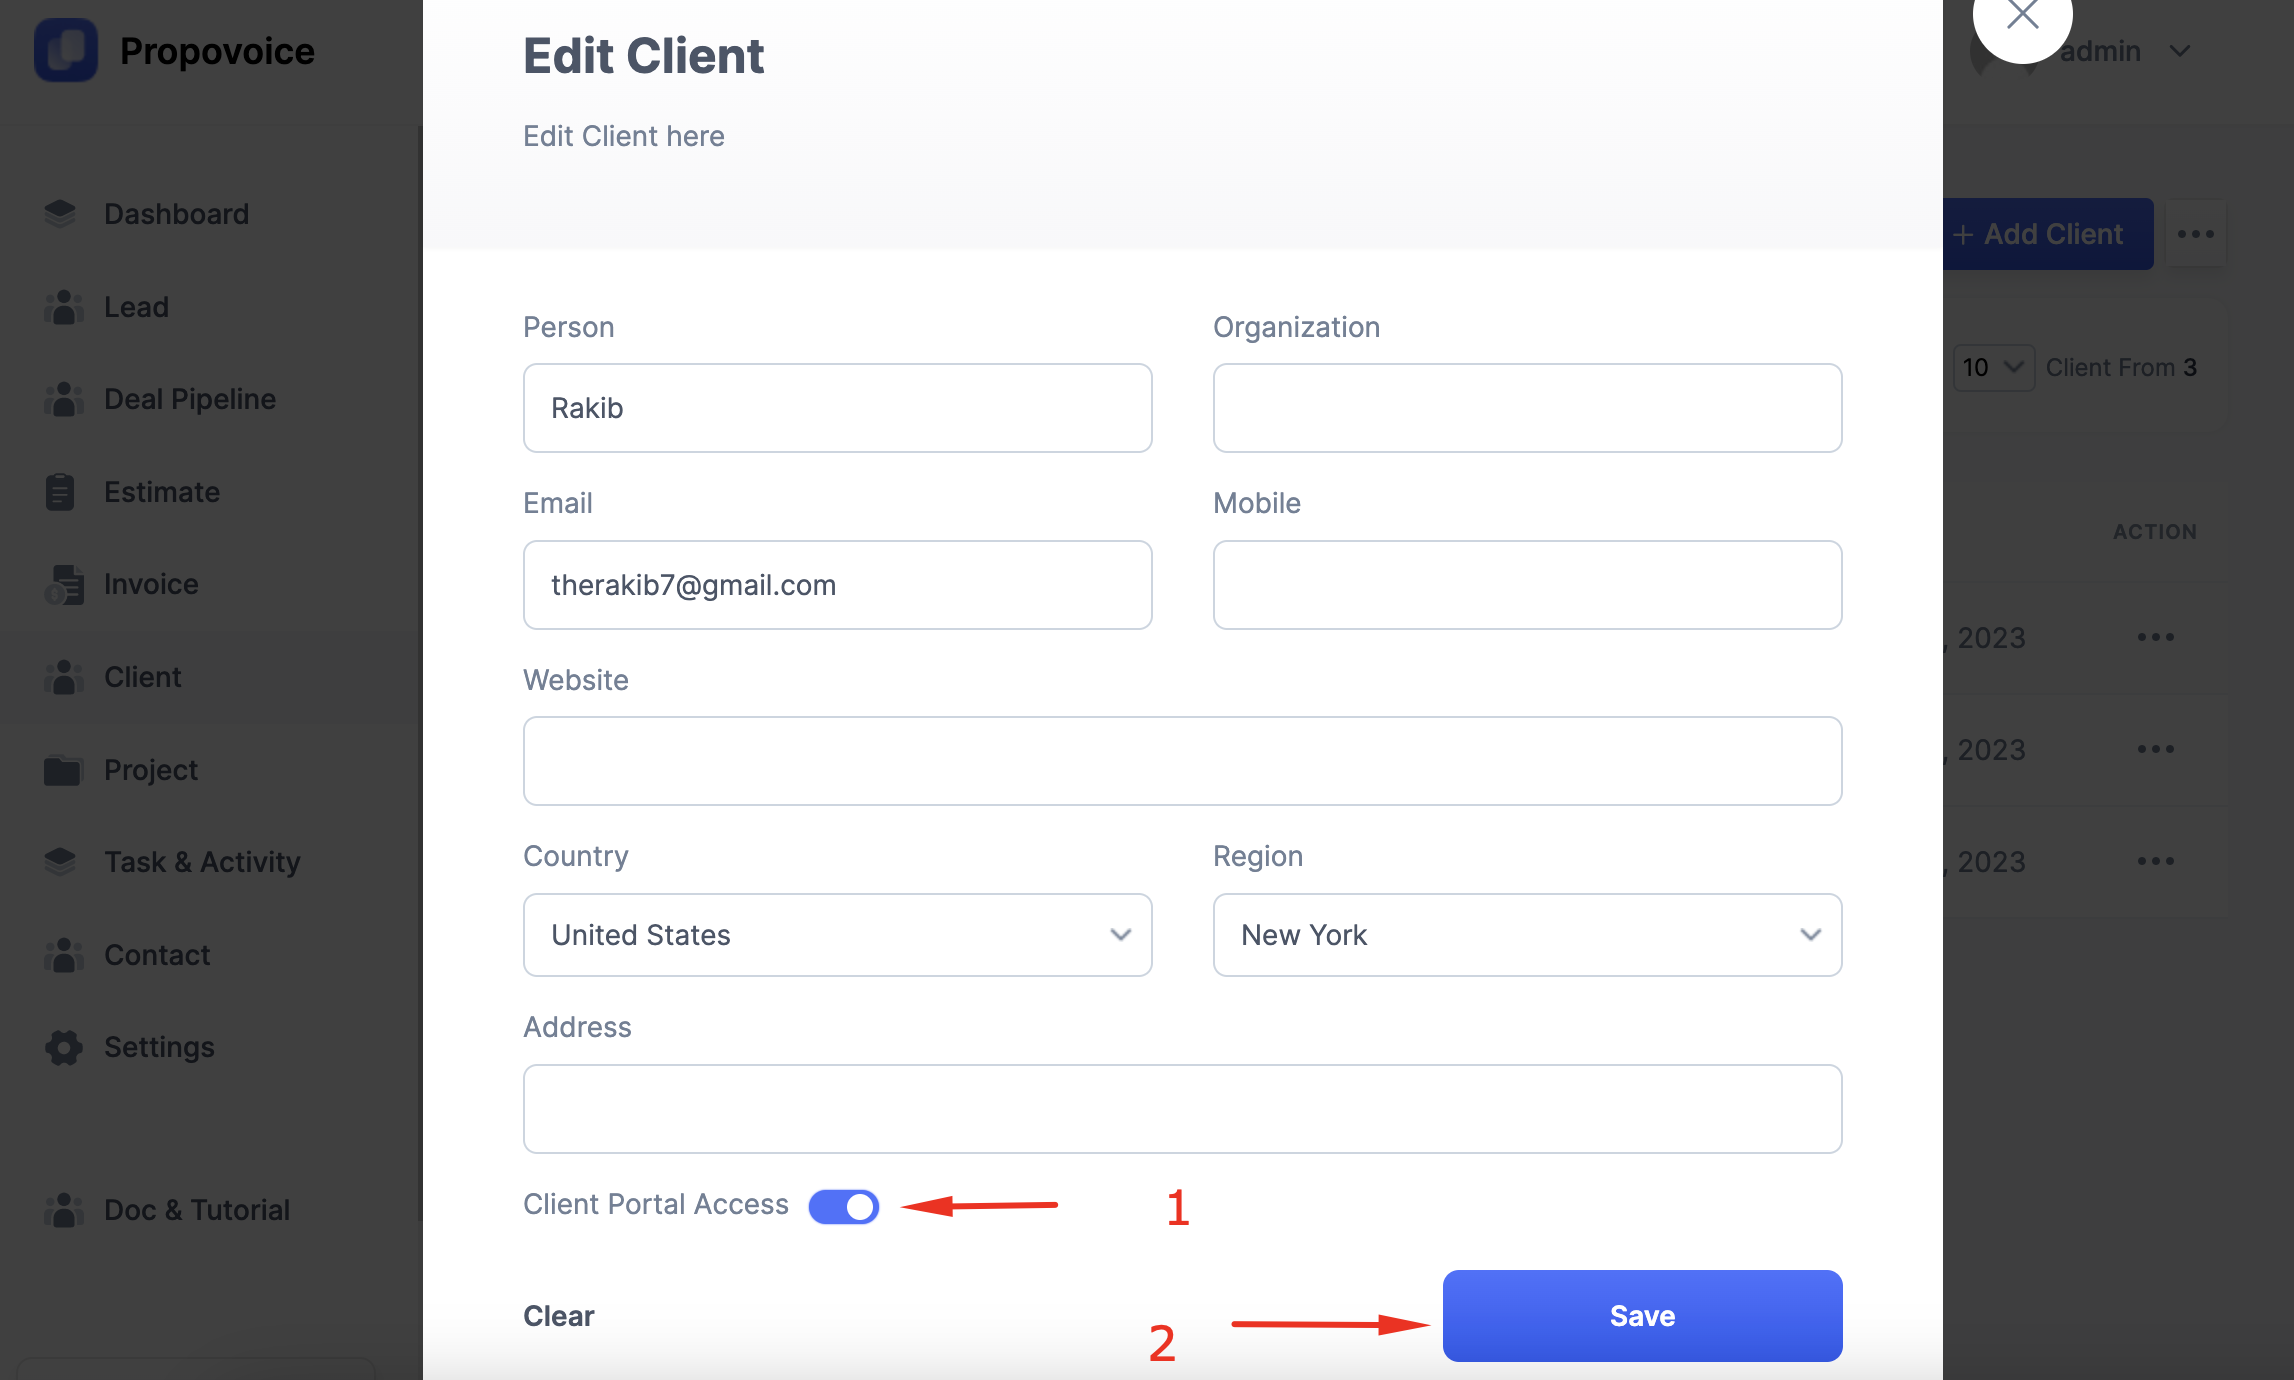Click the Project folder icon
This screenshot has height=1380, width=2294.
coord(62,770)
